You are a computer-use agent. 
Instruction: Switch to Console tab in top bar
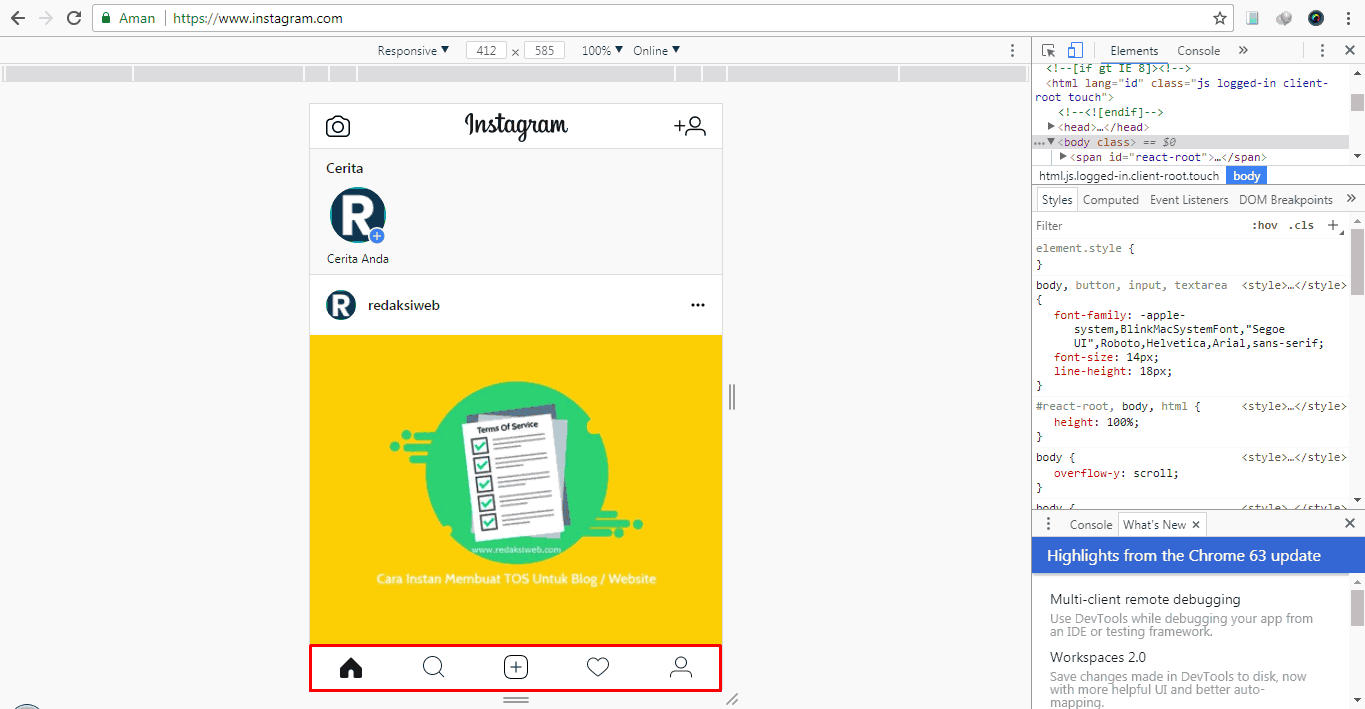[x=1198, y=51]
